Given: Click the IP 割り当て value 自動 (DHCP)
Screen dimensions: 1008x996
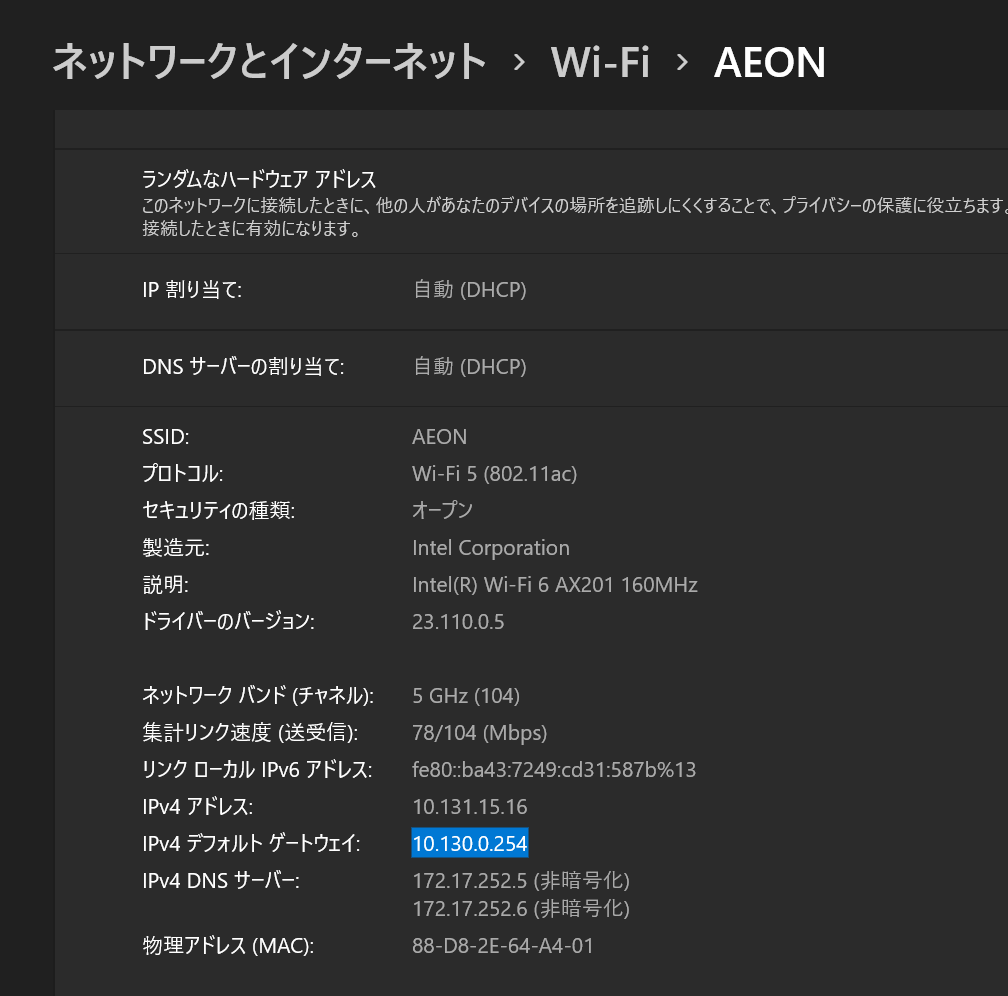Looking at the screenshot, I should (469, 289).
